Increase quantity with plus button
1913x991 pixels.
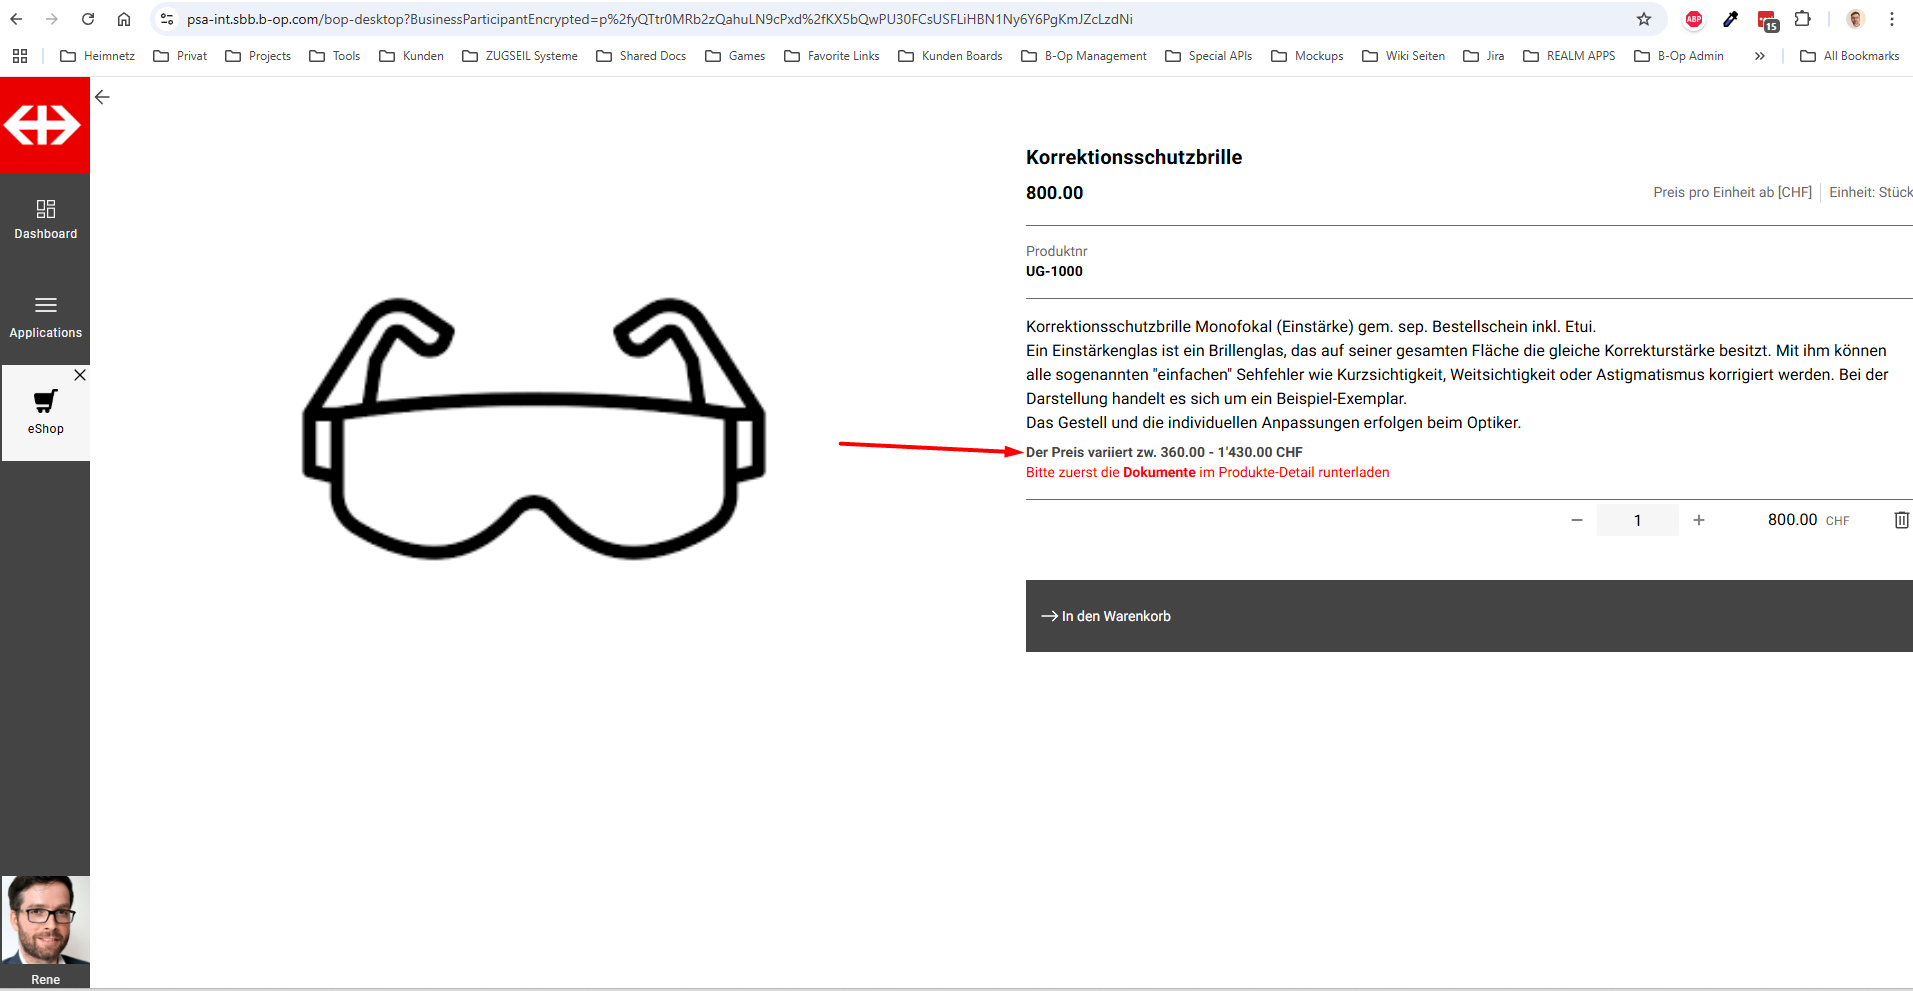click(x=1698, y=520)
